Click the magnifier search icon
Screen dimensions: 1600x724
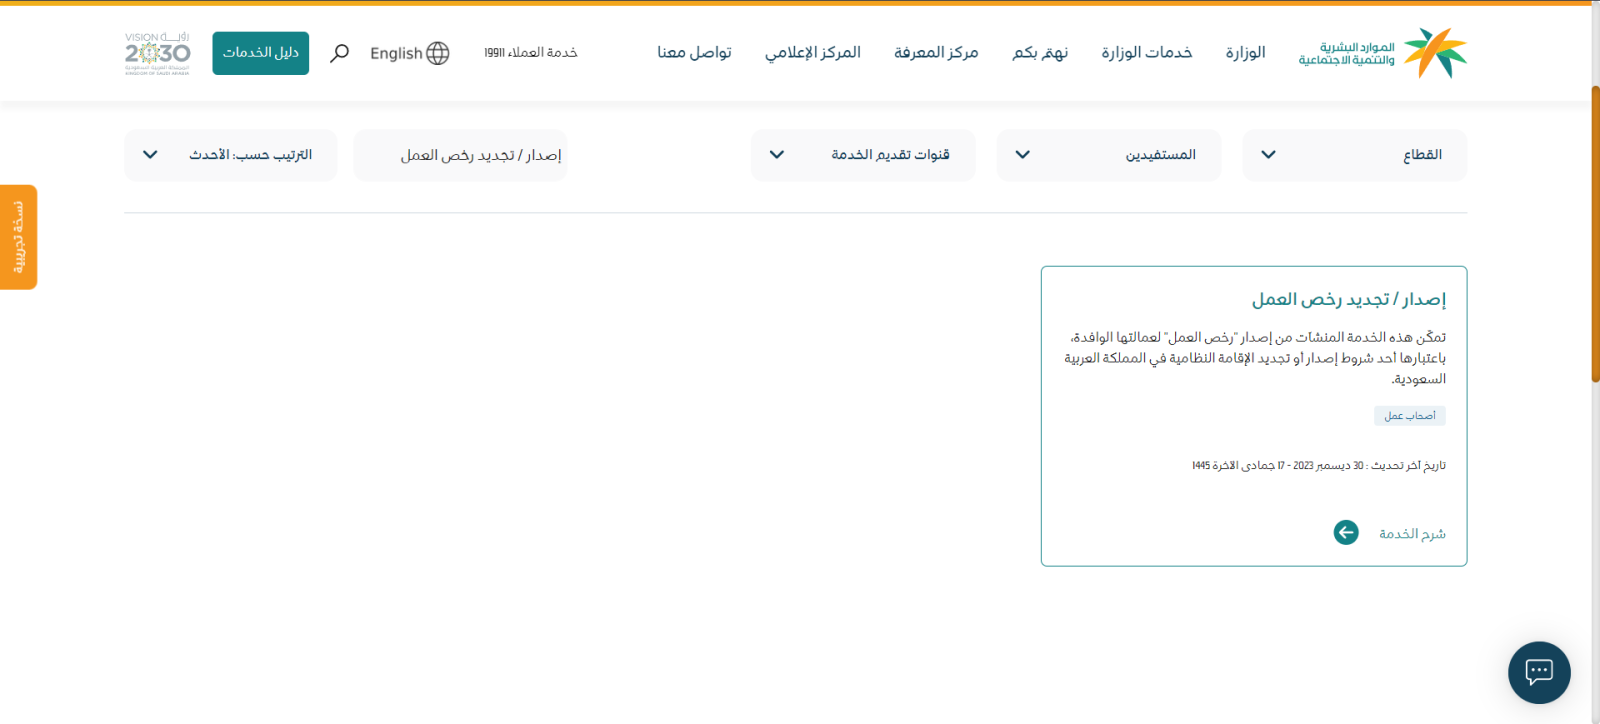pos(340,53)
